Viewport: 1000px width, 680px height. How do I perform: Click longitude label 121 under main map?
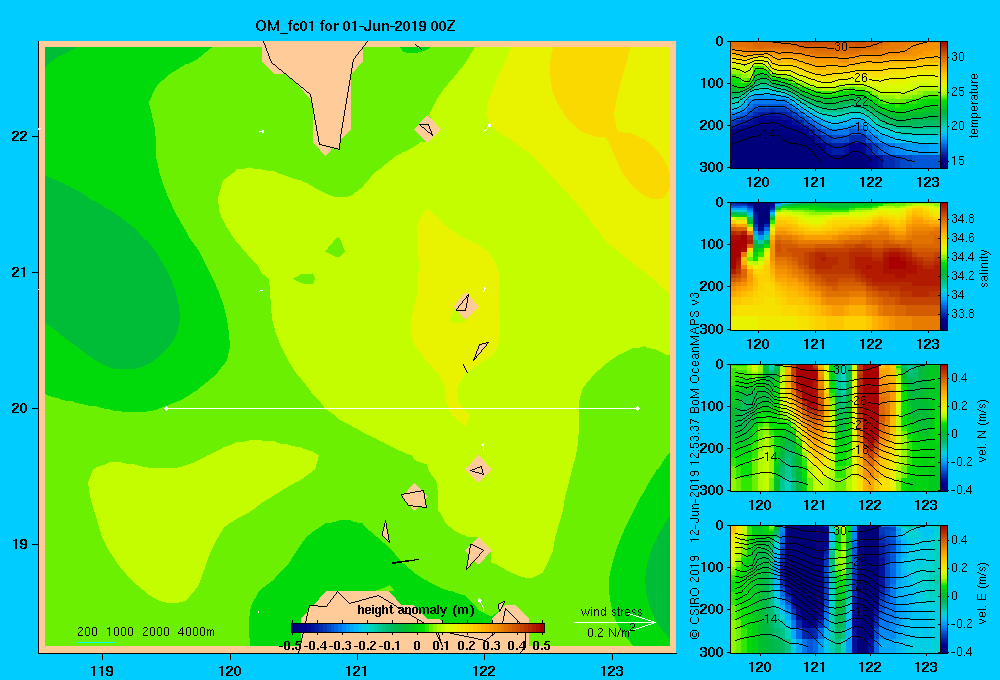(x=357, y=670)
